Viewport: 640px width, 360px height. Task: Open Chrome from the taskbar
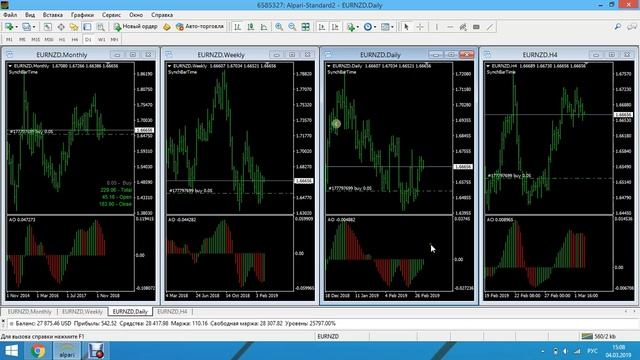click(38, 351)
